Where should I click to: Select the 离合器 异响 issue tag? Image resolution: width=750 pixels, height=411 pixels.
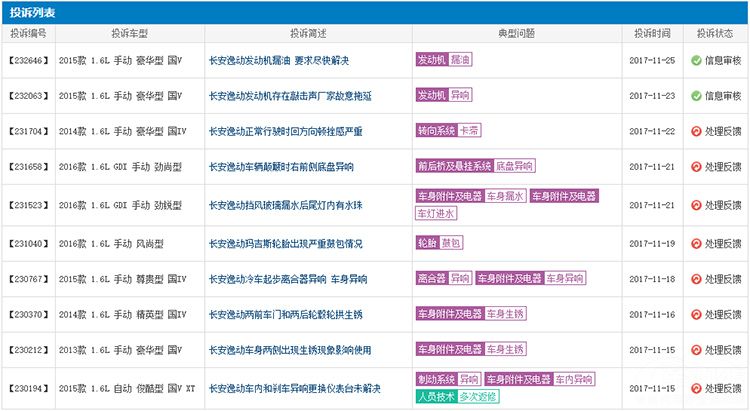pyautogui.click(x=444, y=278)
